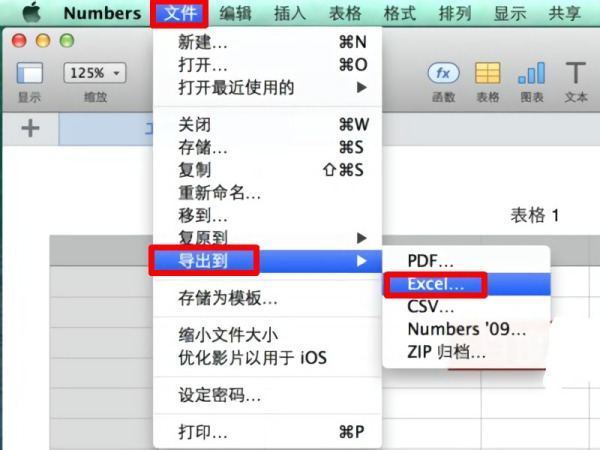Minimize the window with yellow button

click(43, 41)
